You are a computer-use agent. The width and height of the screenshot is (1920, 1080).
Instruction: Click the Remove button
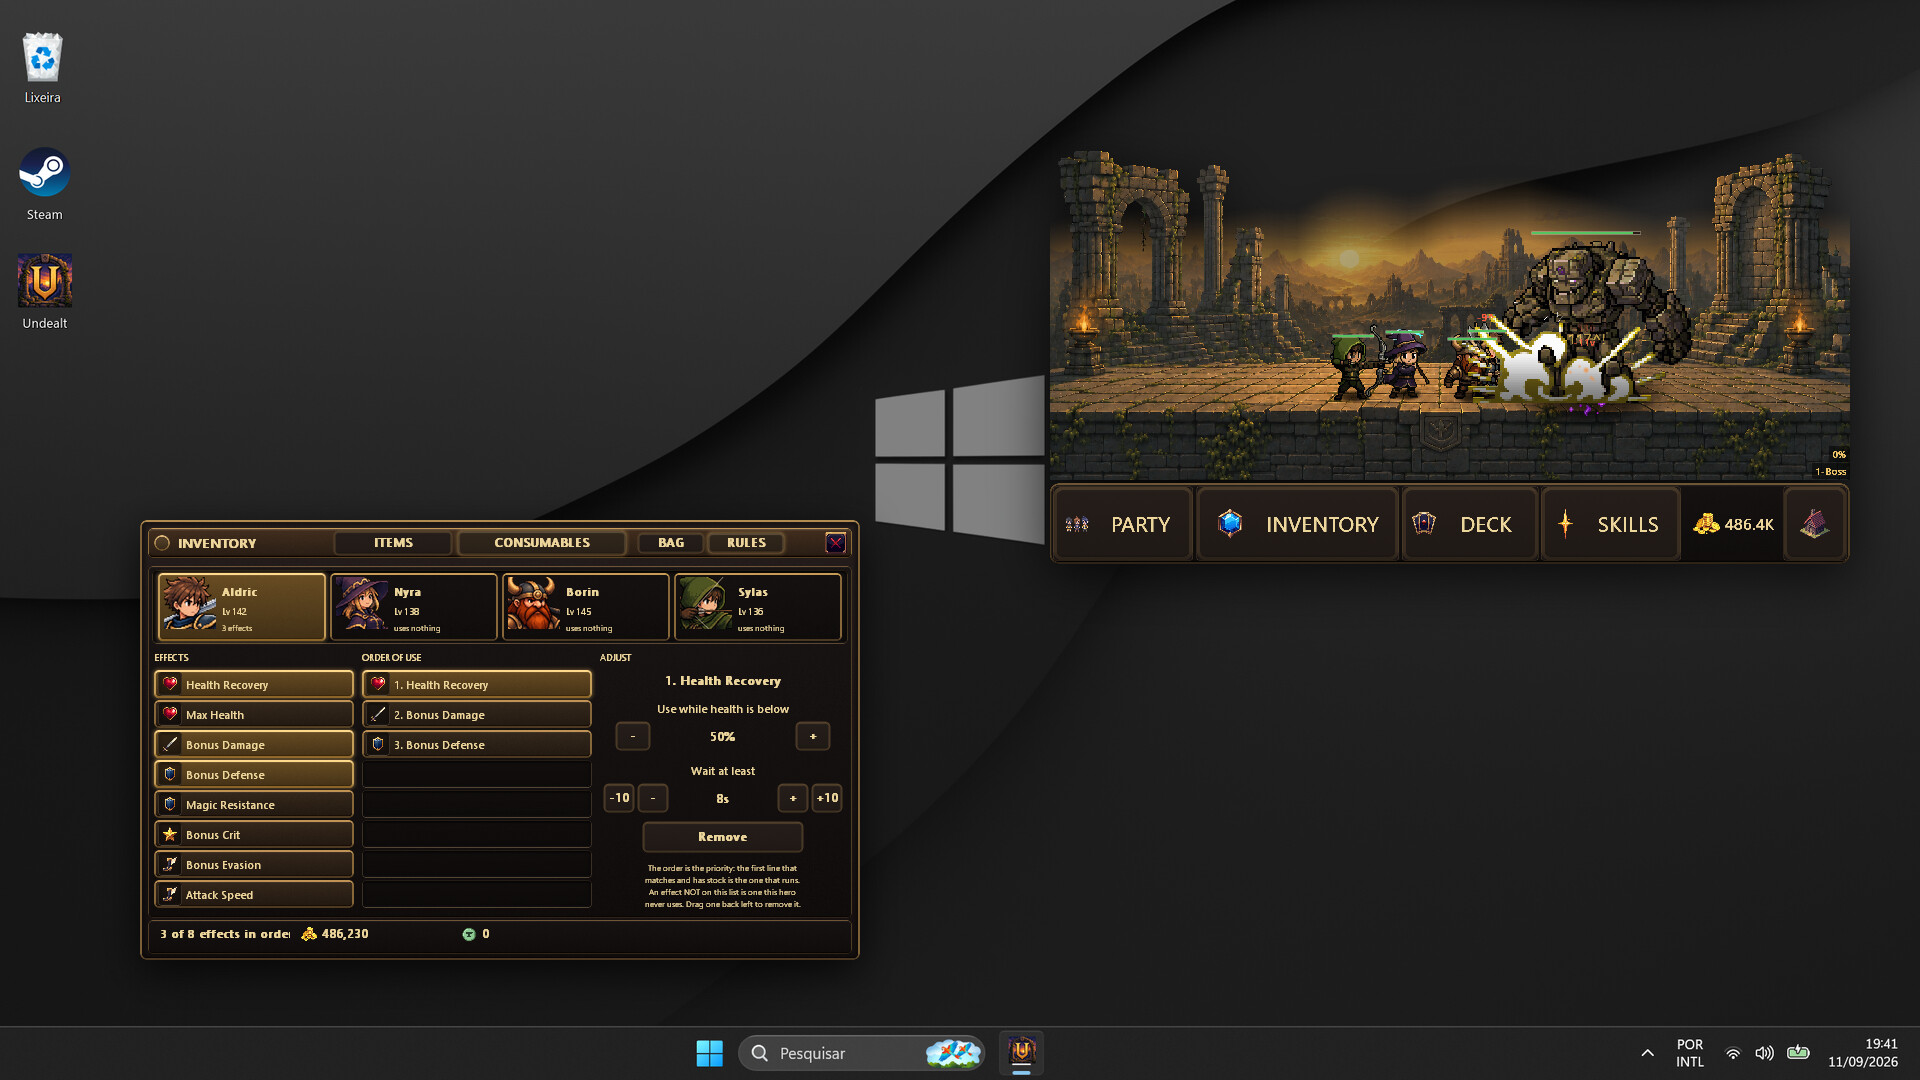point(722,837)
